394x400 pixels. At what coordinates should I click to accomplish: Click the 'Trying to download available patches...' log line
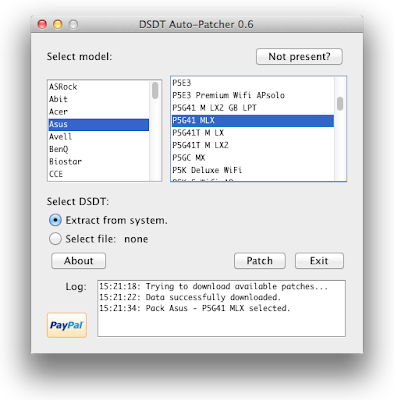tap(213, 286)
